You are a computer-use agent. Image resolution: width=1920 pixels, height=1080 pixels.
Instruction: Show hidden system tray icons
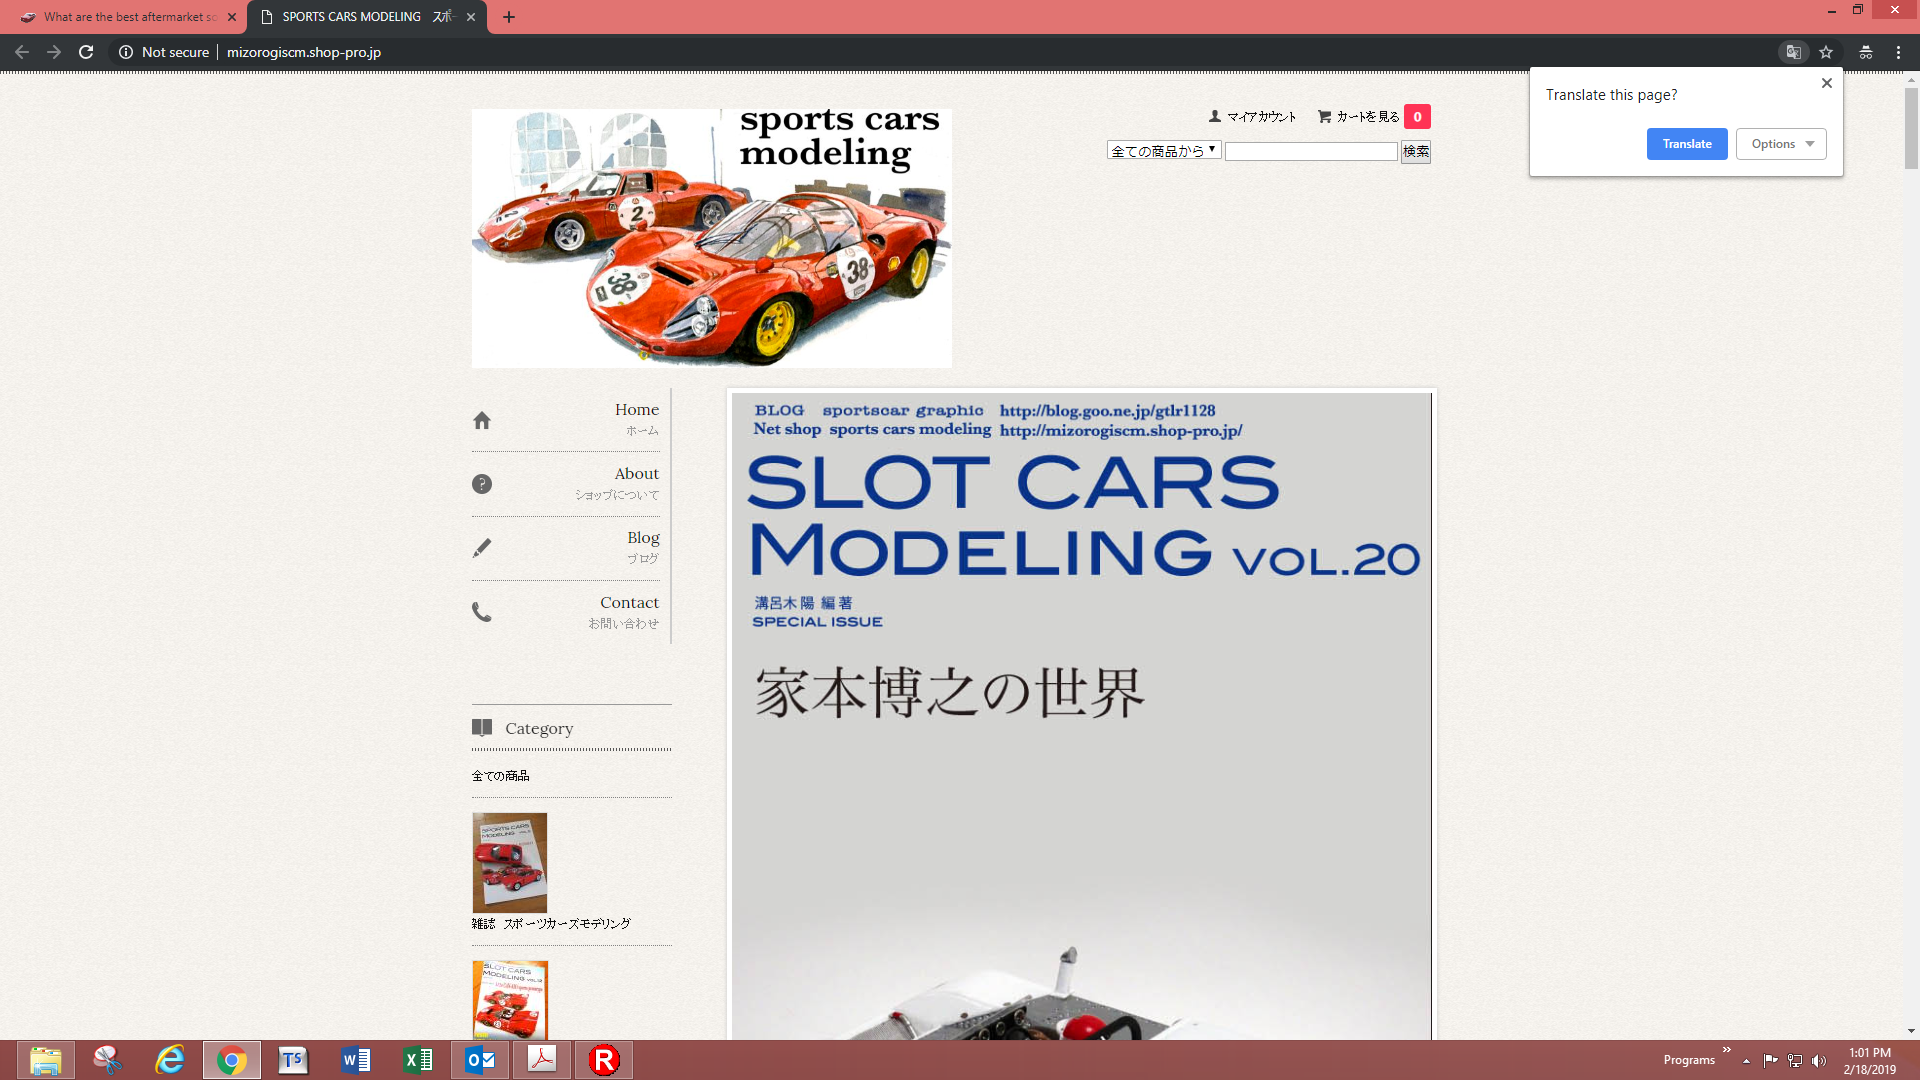pyautogui.click(x=1746, y=1060)
